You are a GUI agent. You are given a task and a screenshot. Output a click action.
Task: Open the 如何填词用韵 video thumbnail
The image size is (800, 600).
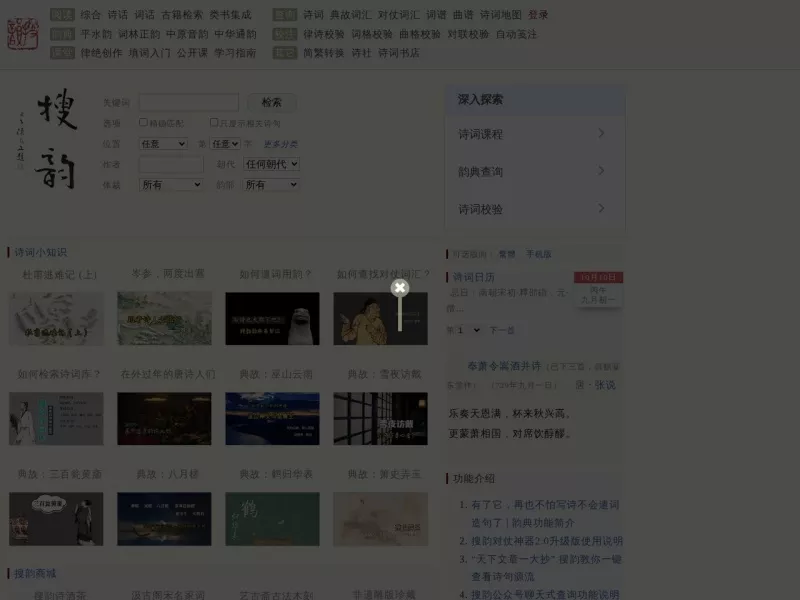click(x=272, y=318)
